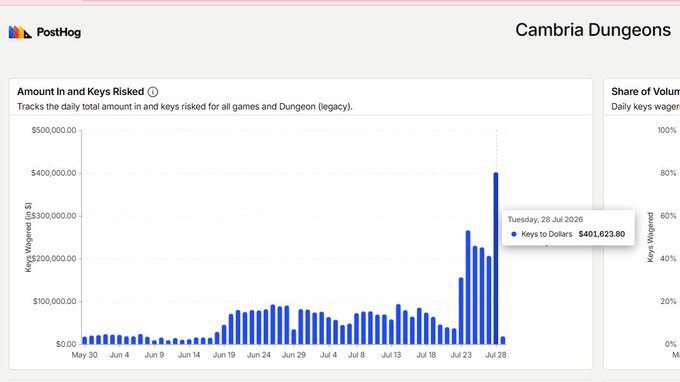Click the 80% label in Share of Volume chart
Screen dimensions: 680x382
click(x=668, y=173)
